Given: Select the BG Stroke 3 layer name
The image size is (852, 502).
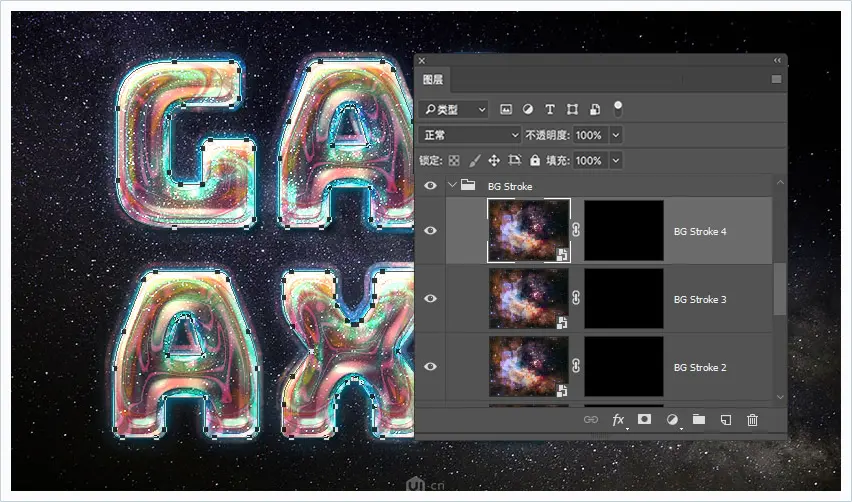Looking at the screenshot, I should pyautogui.click(x=700, y=299).
